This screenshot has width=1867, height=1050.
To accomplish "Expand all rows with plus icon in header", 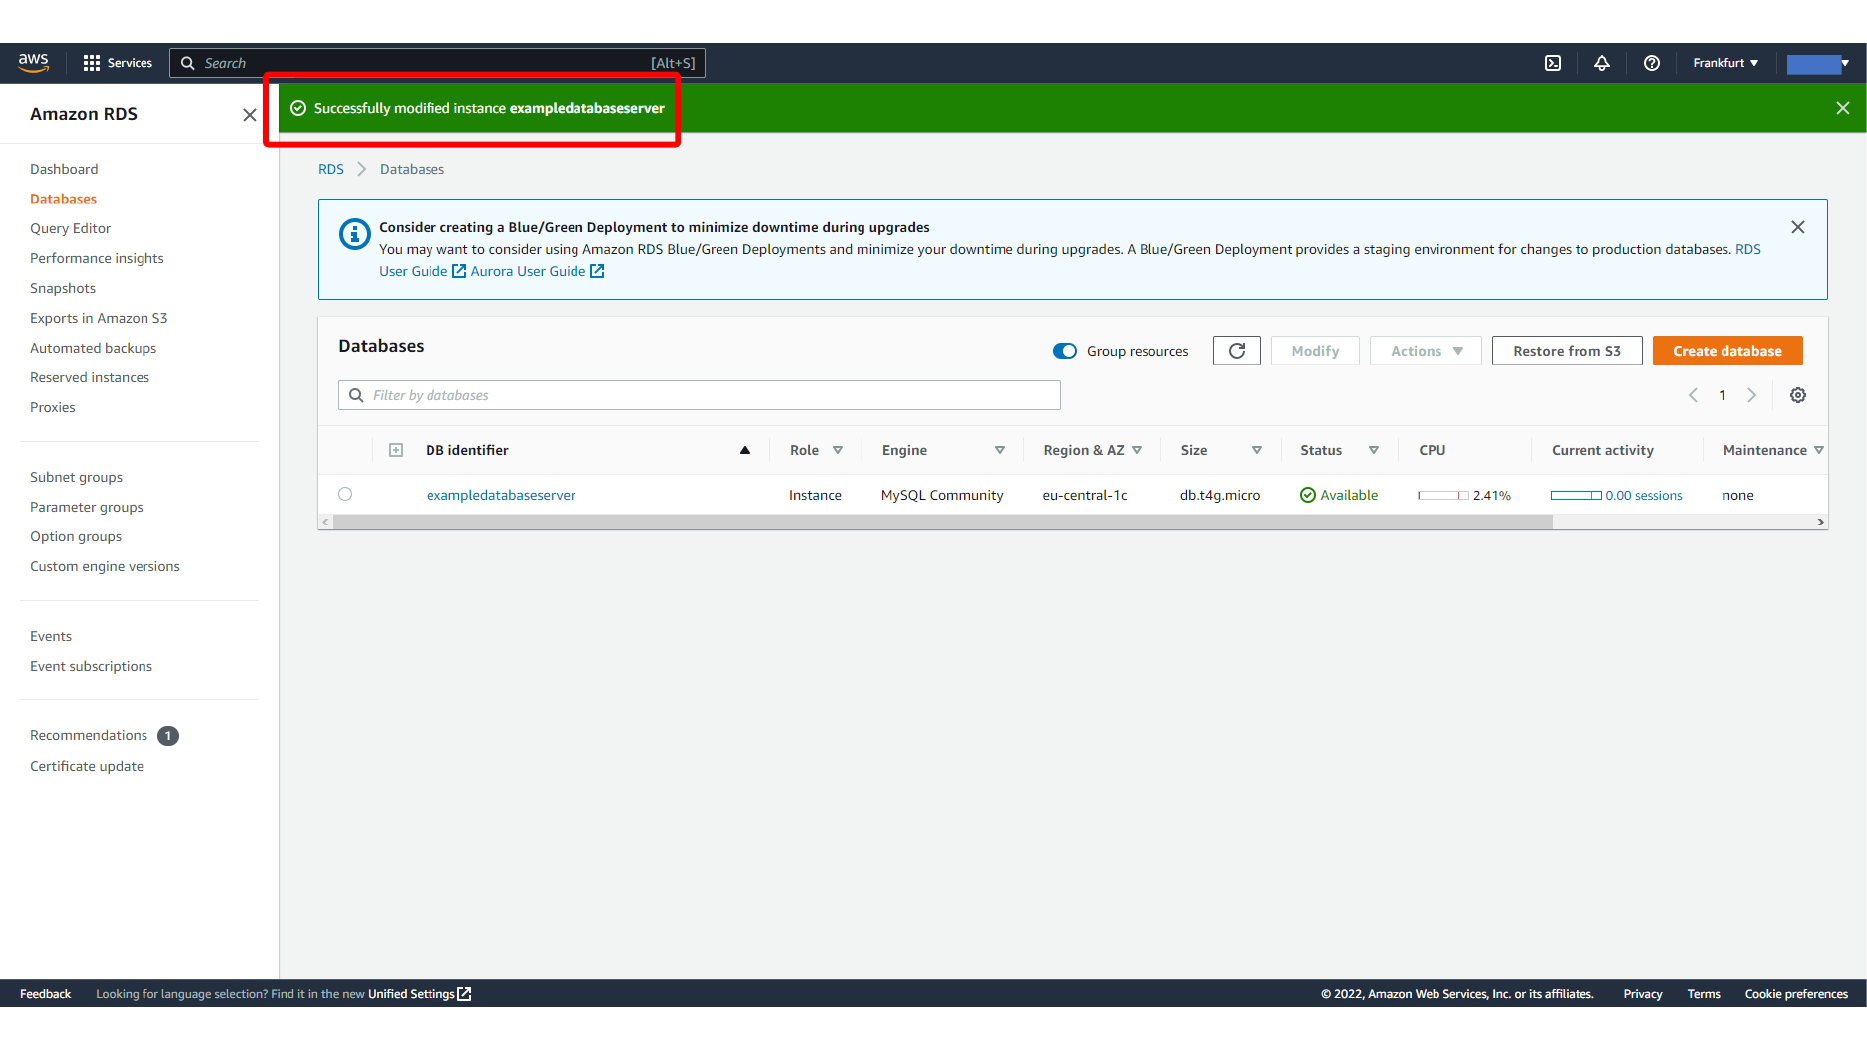I will pyautogui.click(x=396, y=450).
